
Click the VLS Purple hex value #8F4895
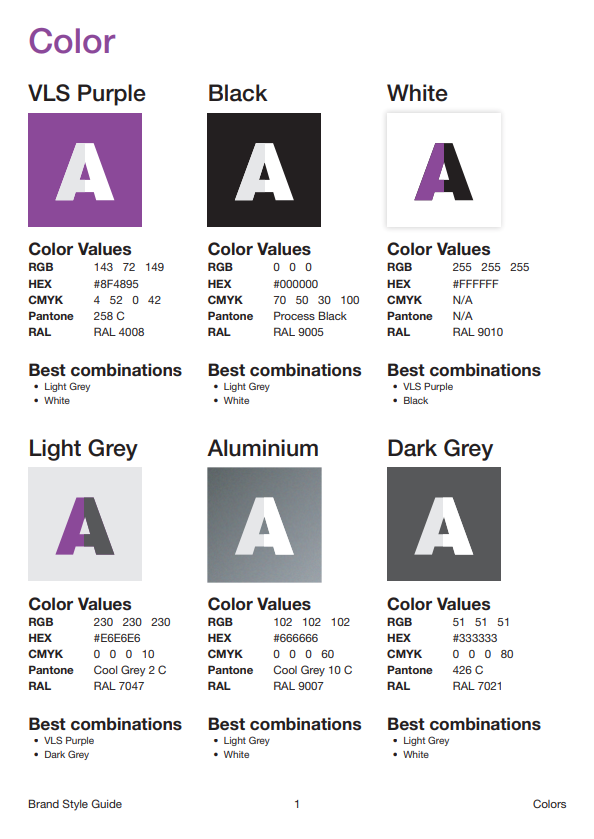click(x=116, y=284)
